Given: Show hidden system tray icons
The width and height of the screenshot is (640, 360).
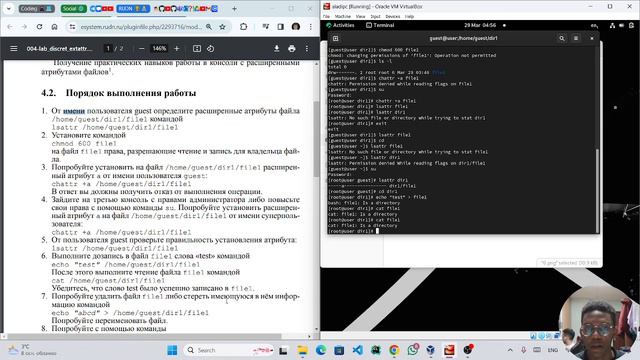Looking at the screenshot, I should point(510,350).
